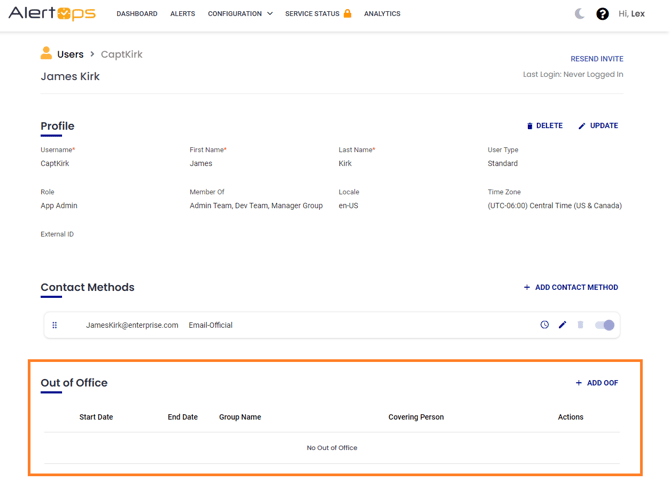Edit the Email-Official contact method pencil
Image resolution: width=670 pixels, height=489 pixels.
pos(562,325)
